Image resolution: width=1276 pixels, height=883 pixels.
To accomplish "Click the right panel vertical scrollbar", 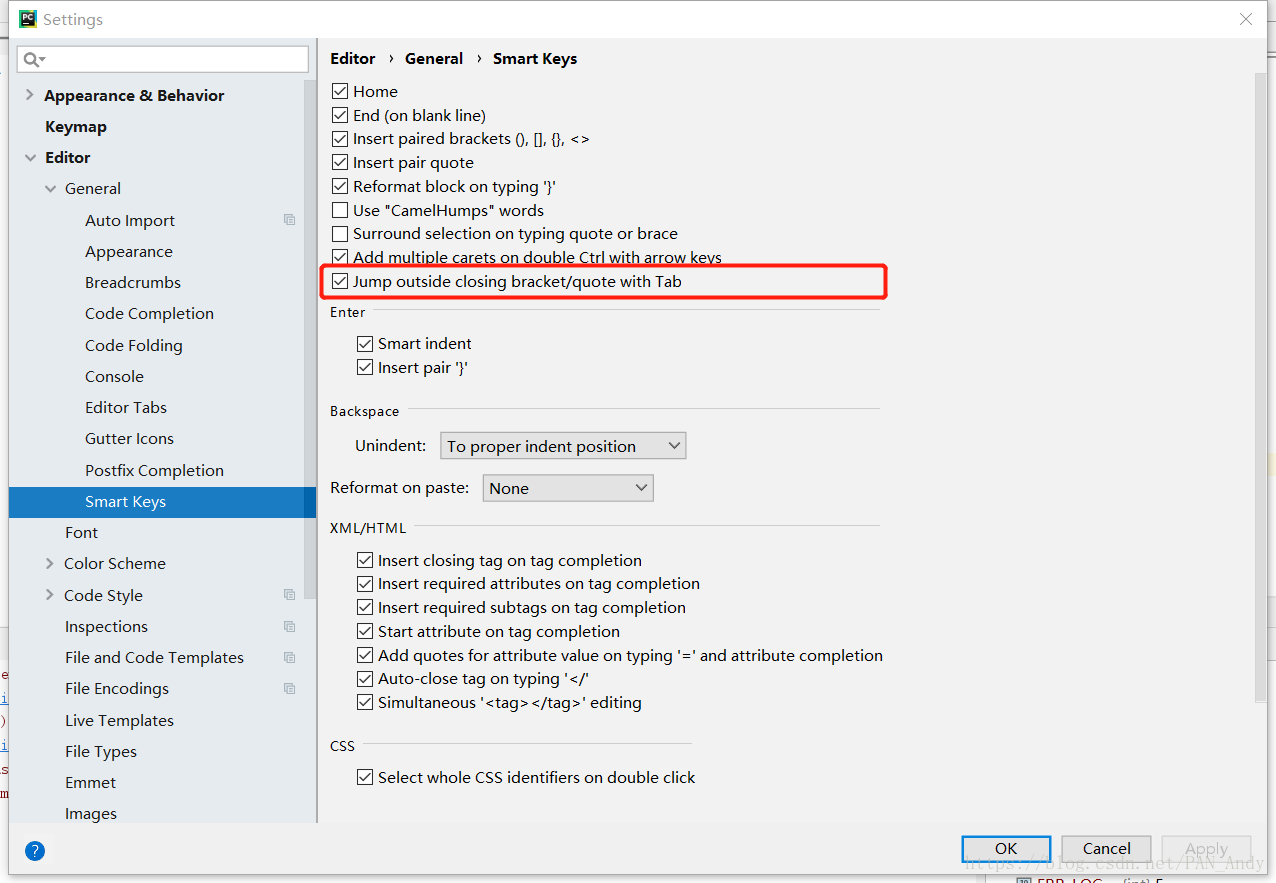I will 1260,387.
